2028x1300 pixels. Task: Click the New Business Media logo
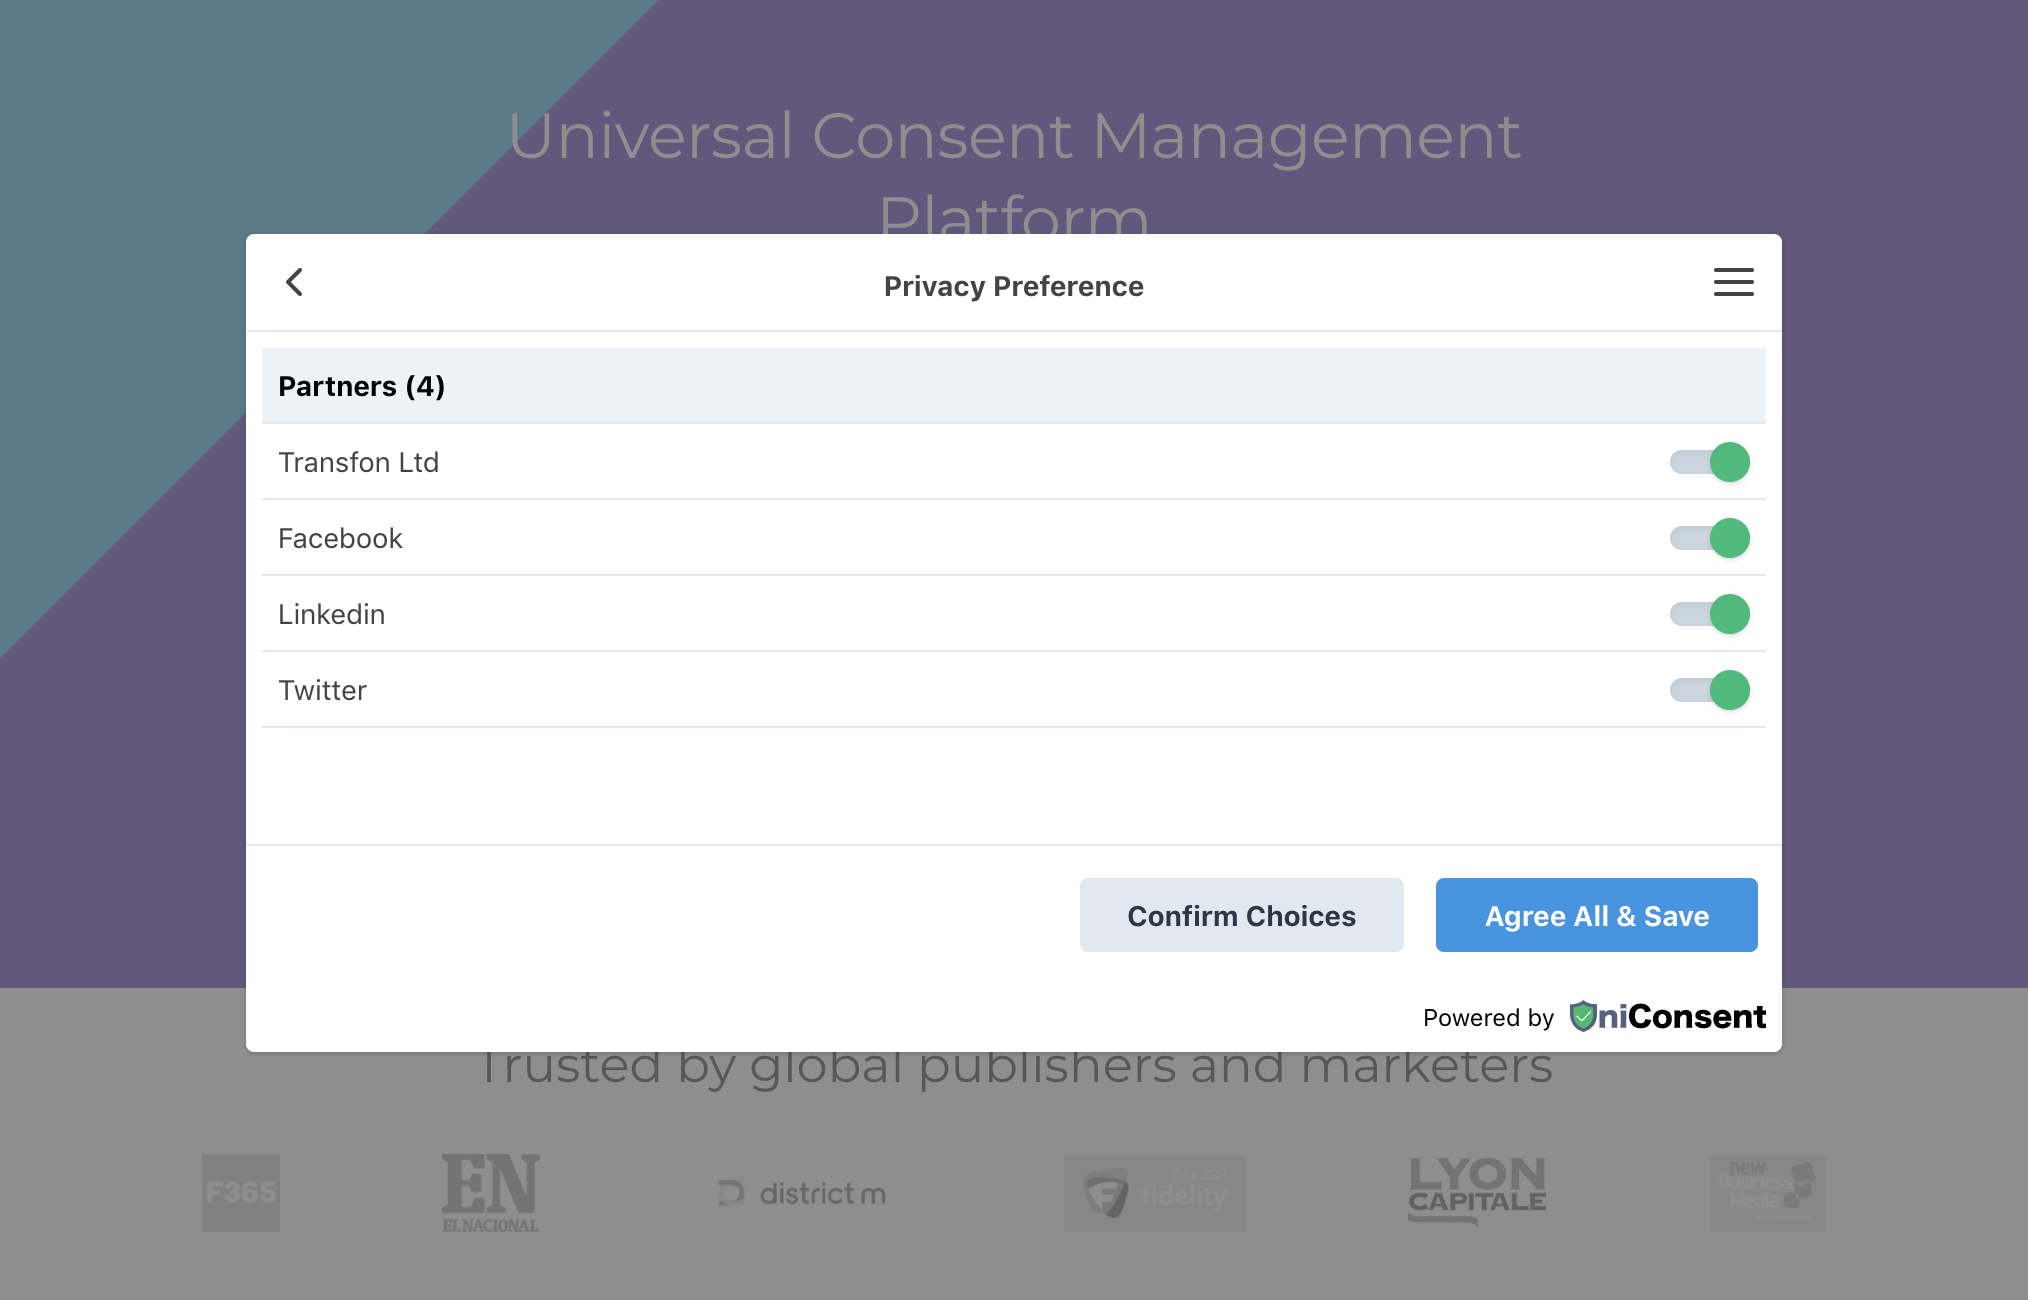tap(1767, 1192)
